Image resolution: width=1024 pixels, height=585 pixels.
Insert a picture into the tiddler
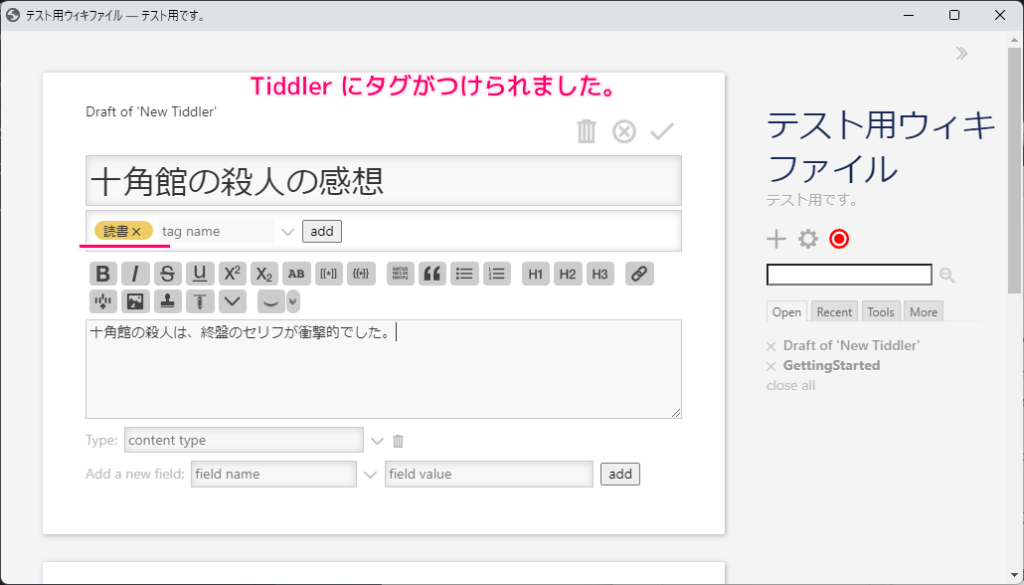[x=135, y=301]
